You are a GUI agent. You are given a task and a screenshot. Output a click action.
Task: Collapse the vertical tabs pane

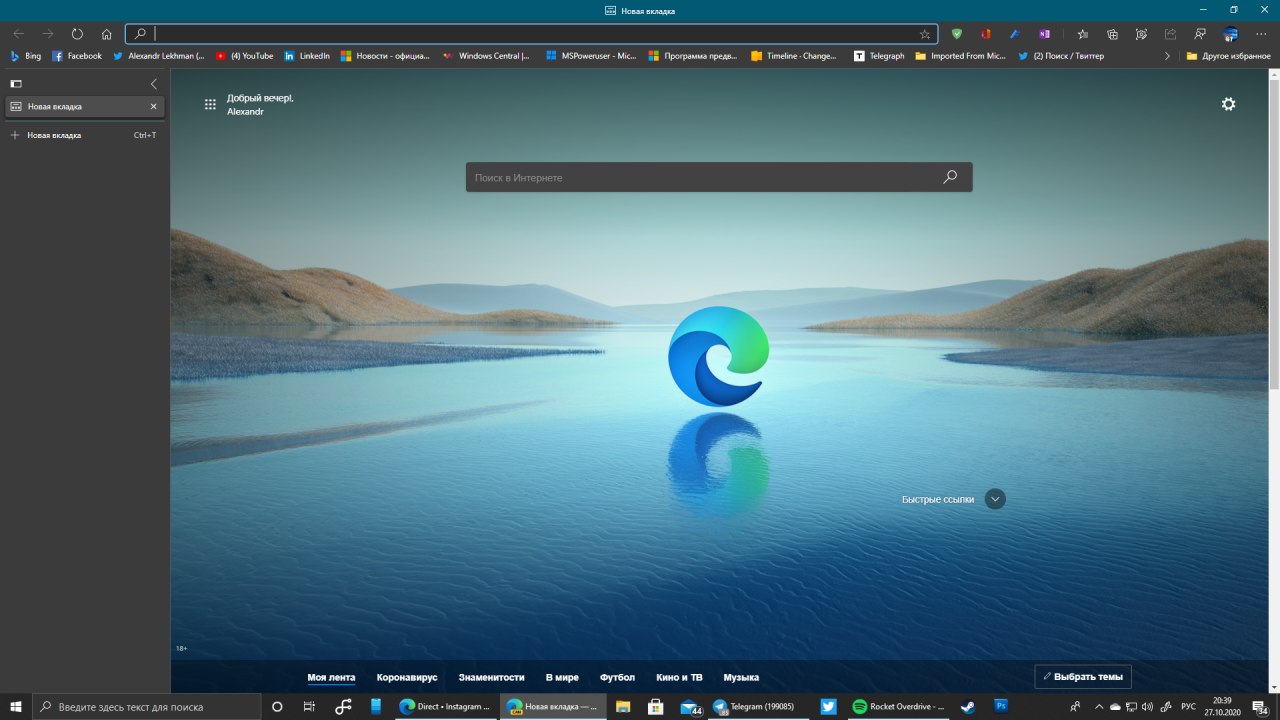(x=153, y=84)
